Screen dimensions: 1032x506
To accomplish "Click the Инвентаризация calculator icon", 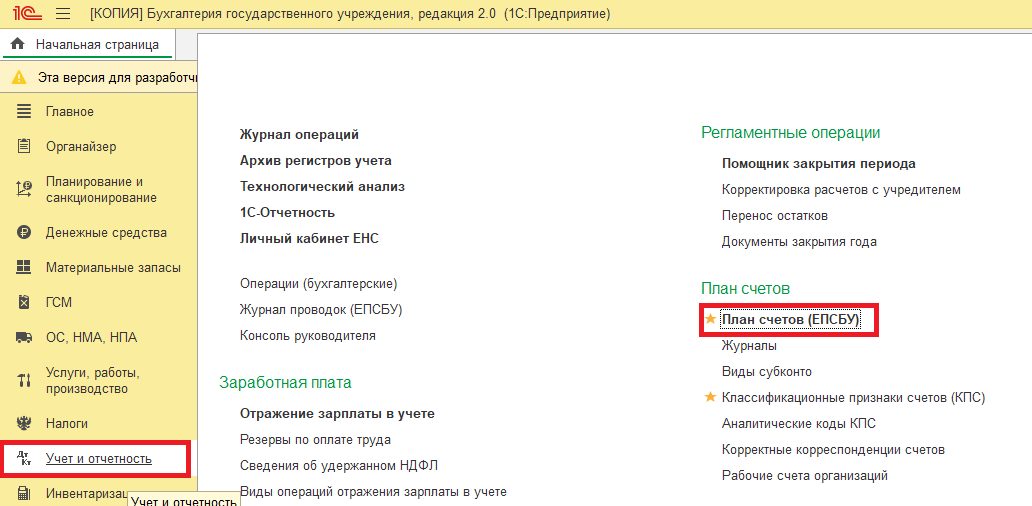I will (x=24, y=493).
